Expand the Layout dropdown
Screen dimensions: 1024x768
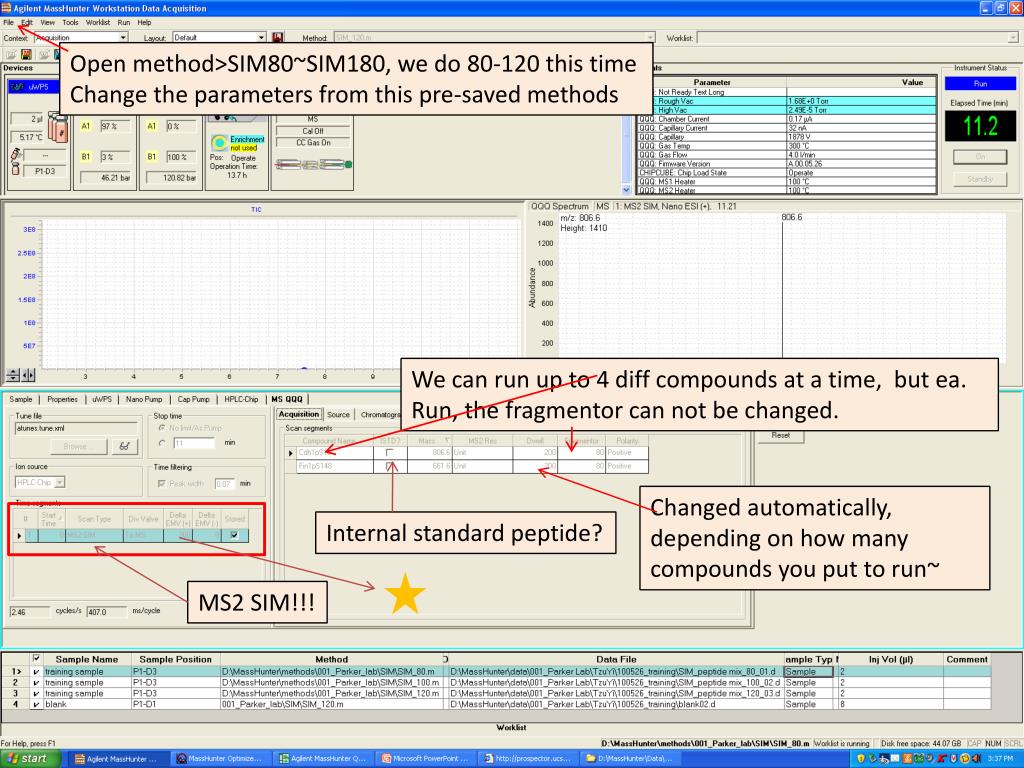[262, 37]
